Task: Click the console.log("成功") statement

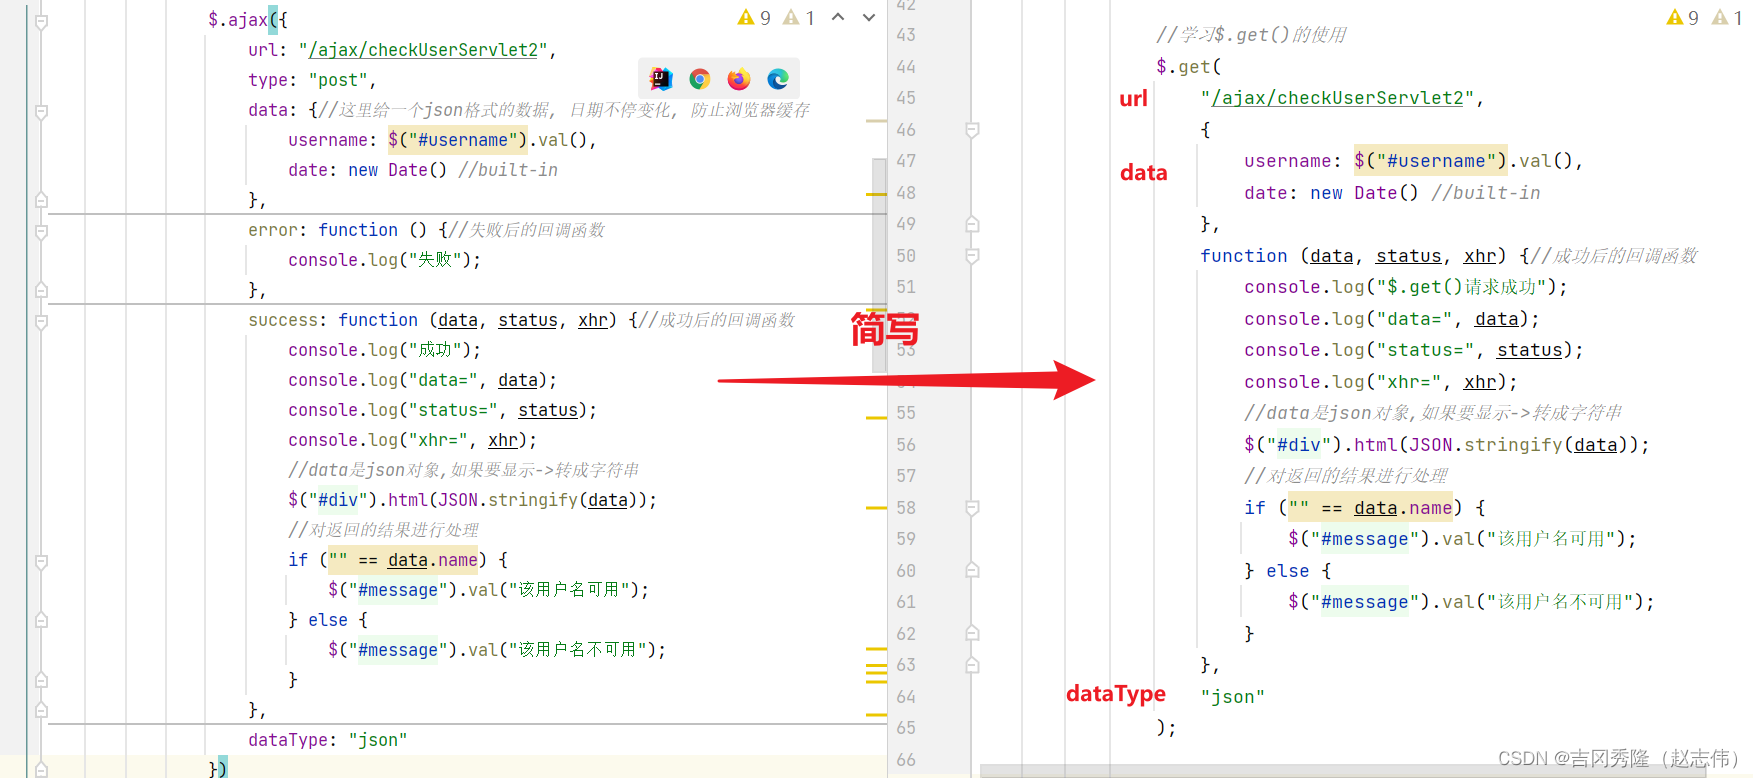Action: click(x=385, y=350)
